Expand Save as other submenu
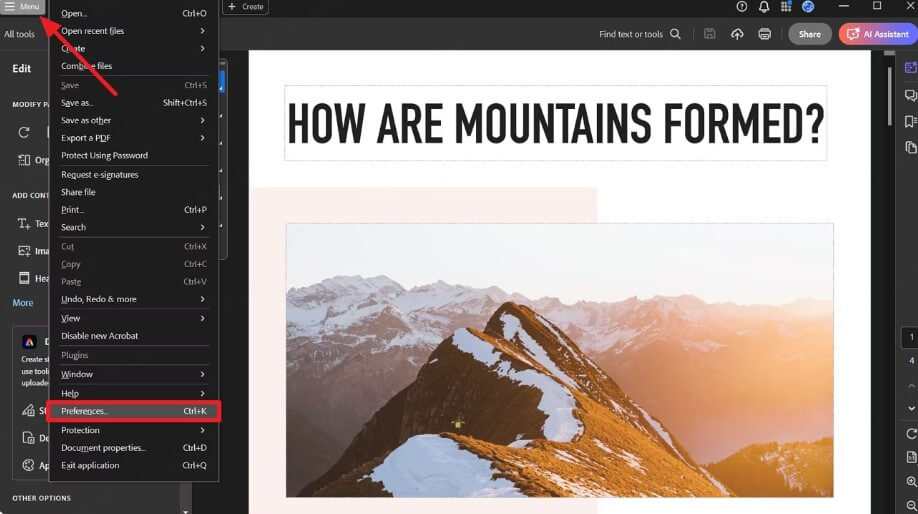The height and width of the screenshot is (514, 918). point(133,120)
